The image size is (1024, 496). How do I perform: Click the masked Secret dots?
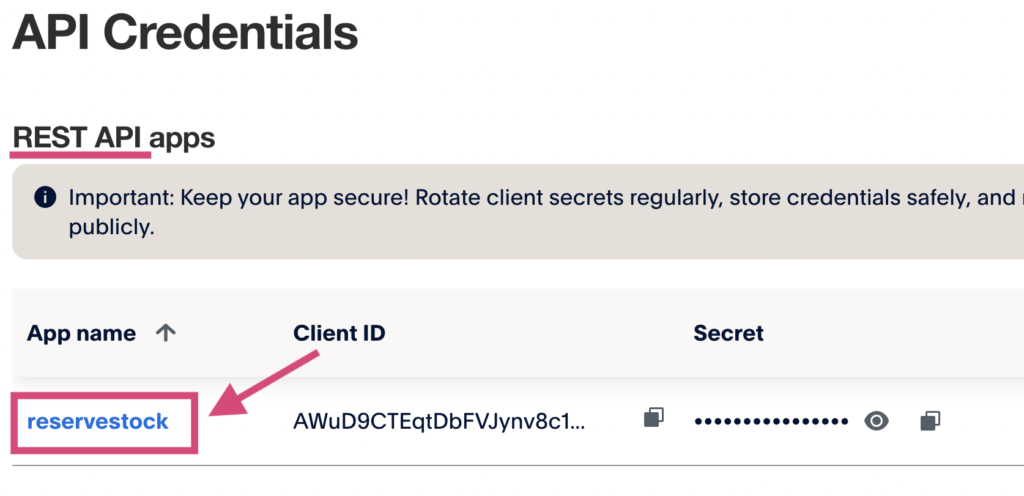(x=770, y=421)
